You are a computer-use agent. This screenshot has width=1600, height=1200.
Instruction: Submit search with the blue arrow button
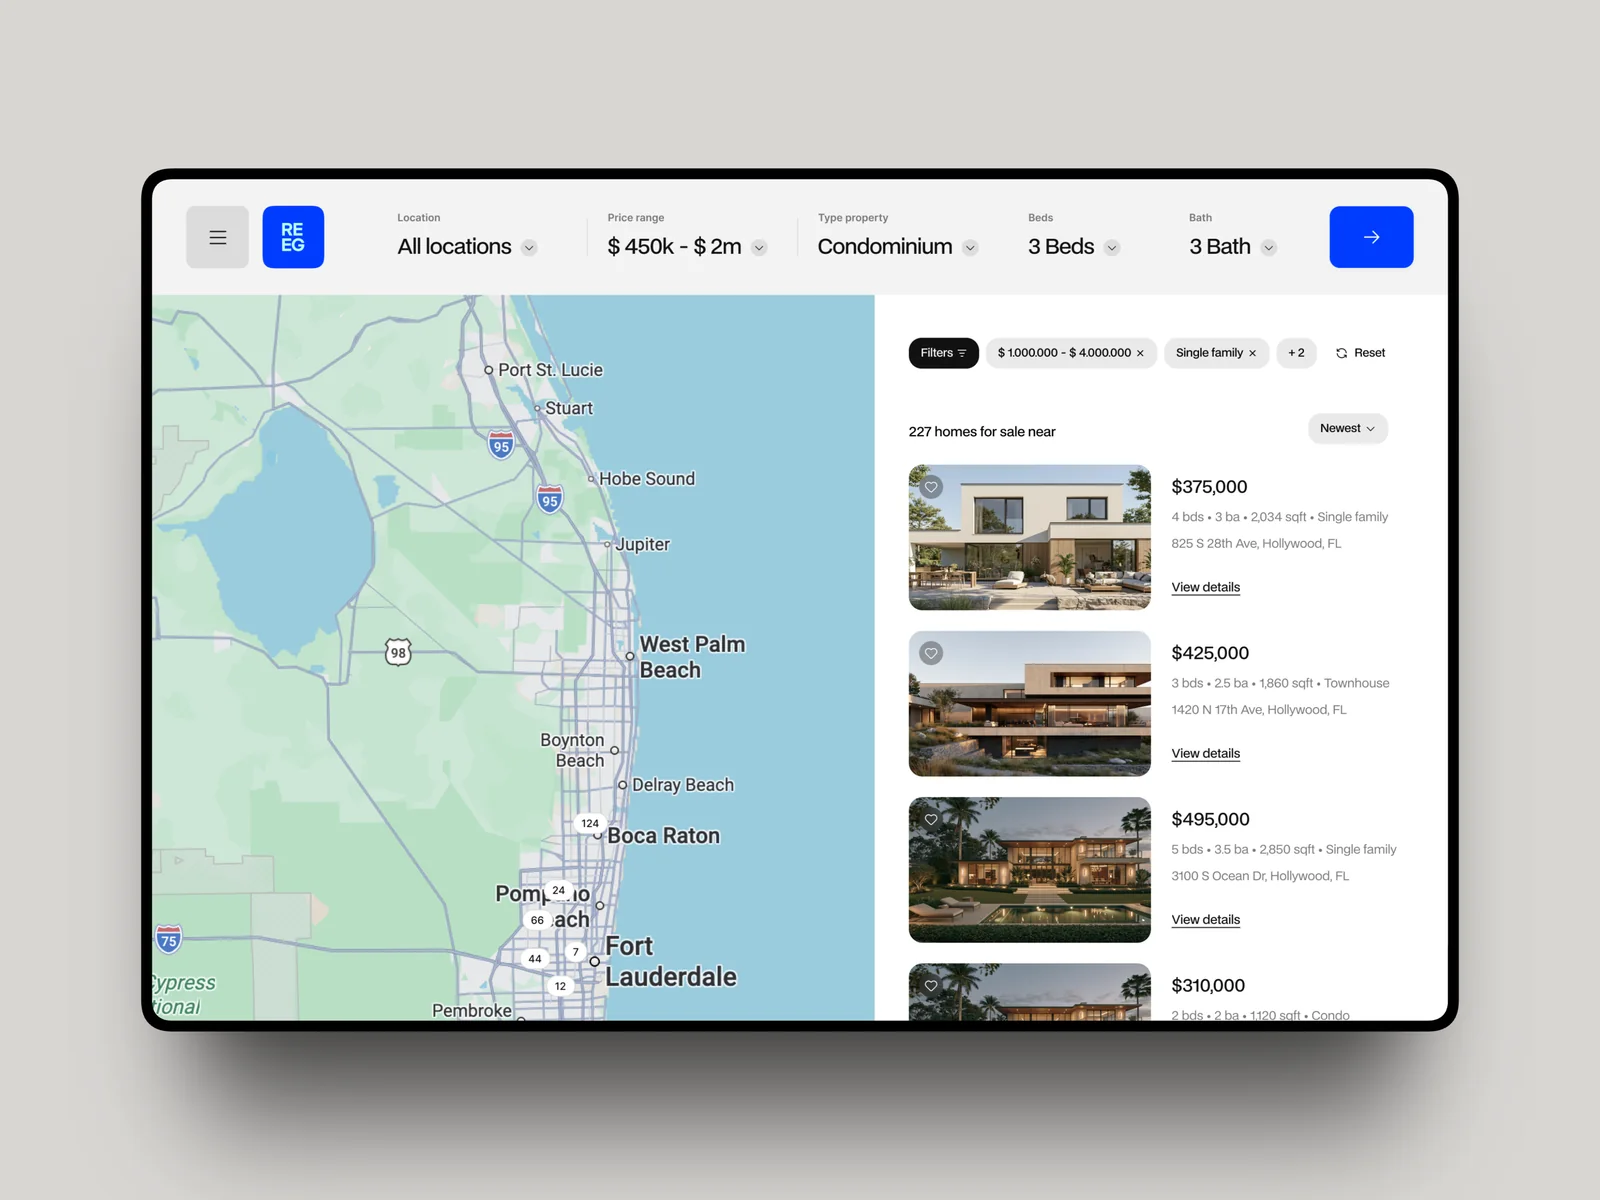pos(1371,237)
